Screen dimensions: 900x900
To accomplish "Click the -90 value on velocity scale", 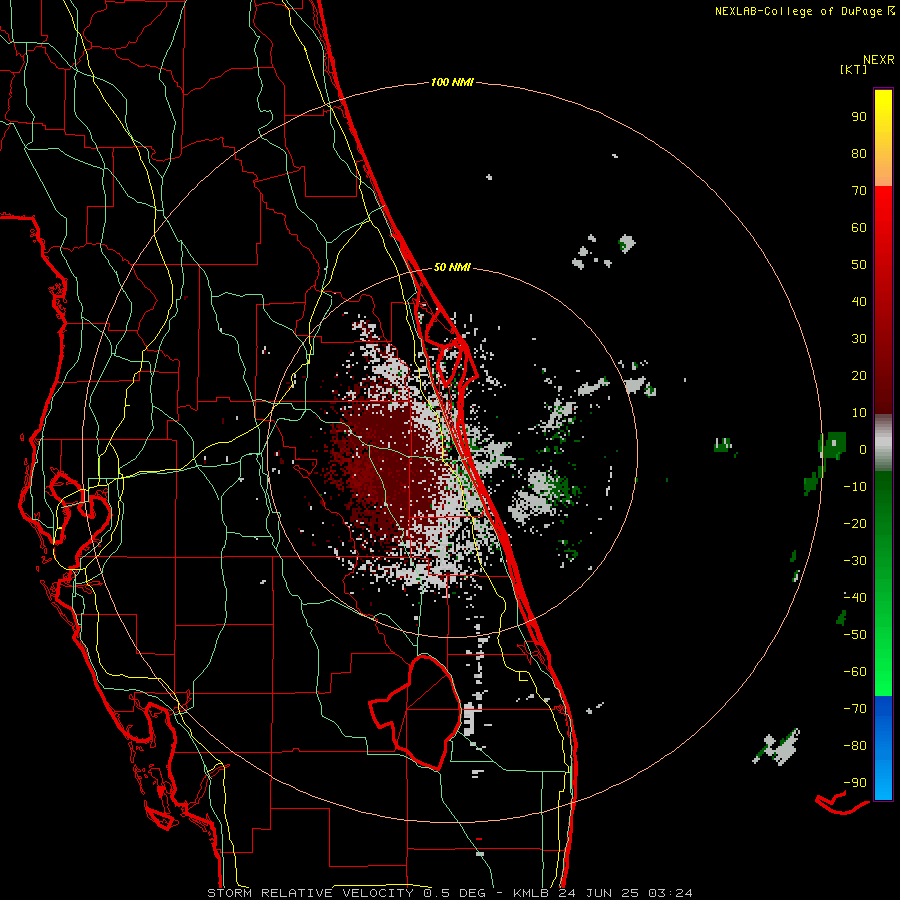I will pyautogui.click(x=855, y=783).
